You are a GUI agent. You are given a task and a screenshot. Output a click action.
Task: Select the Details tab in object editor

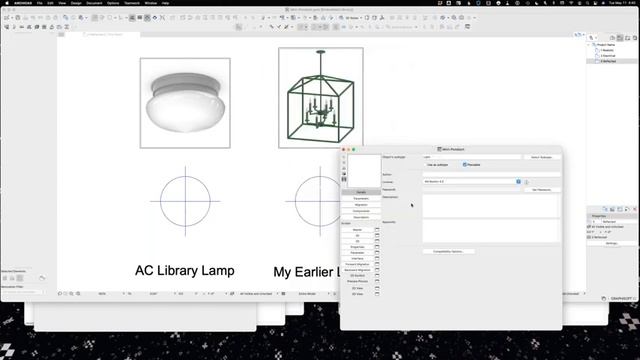(x=361, y=192)
